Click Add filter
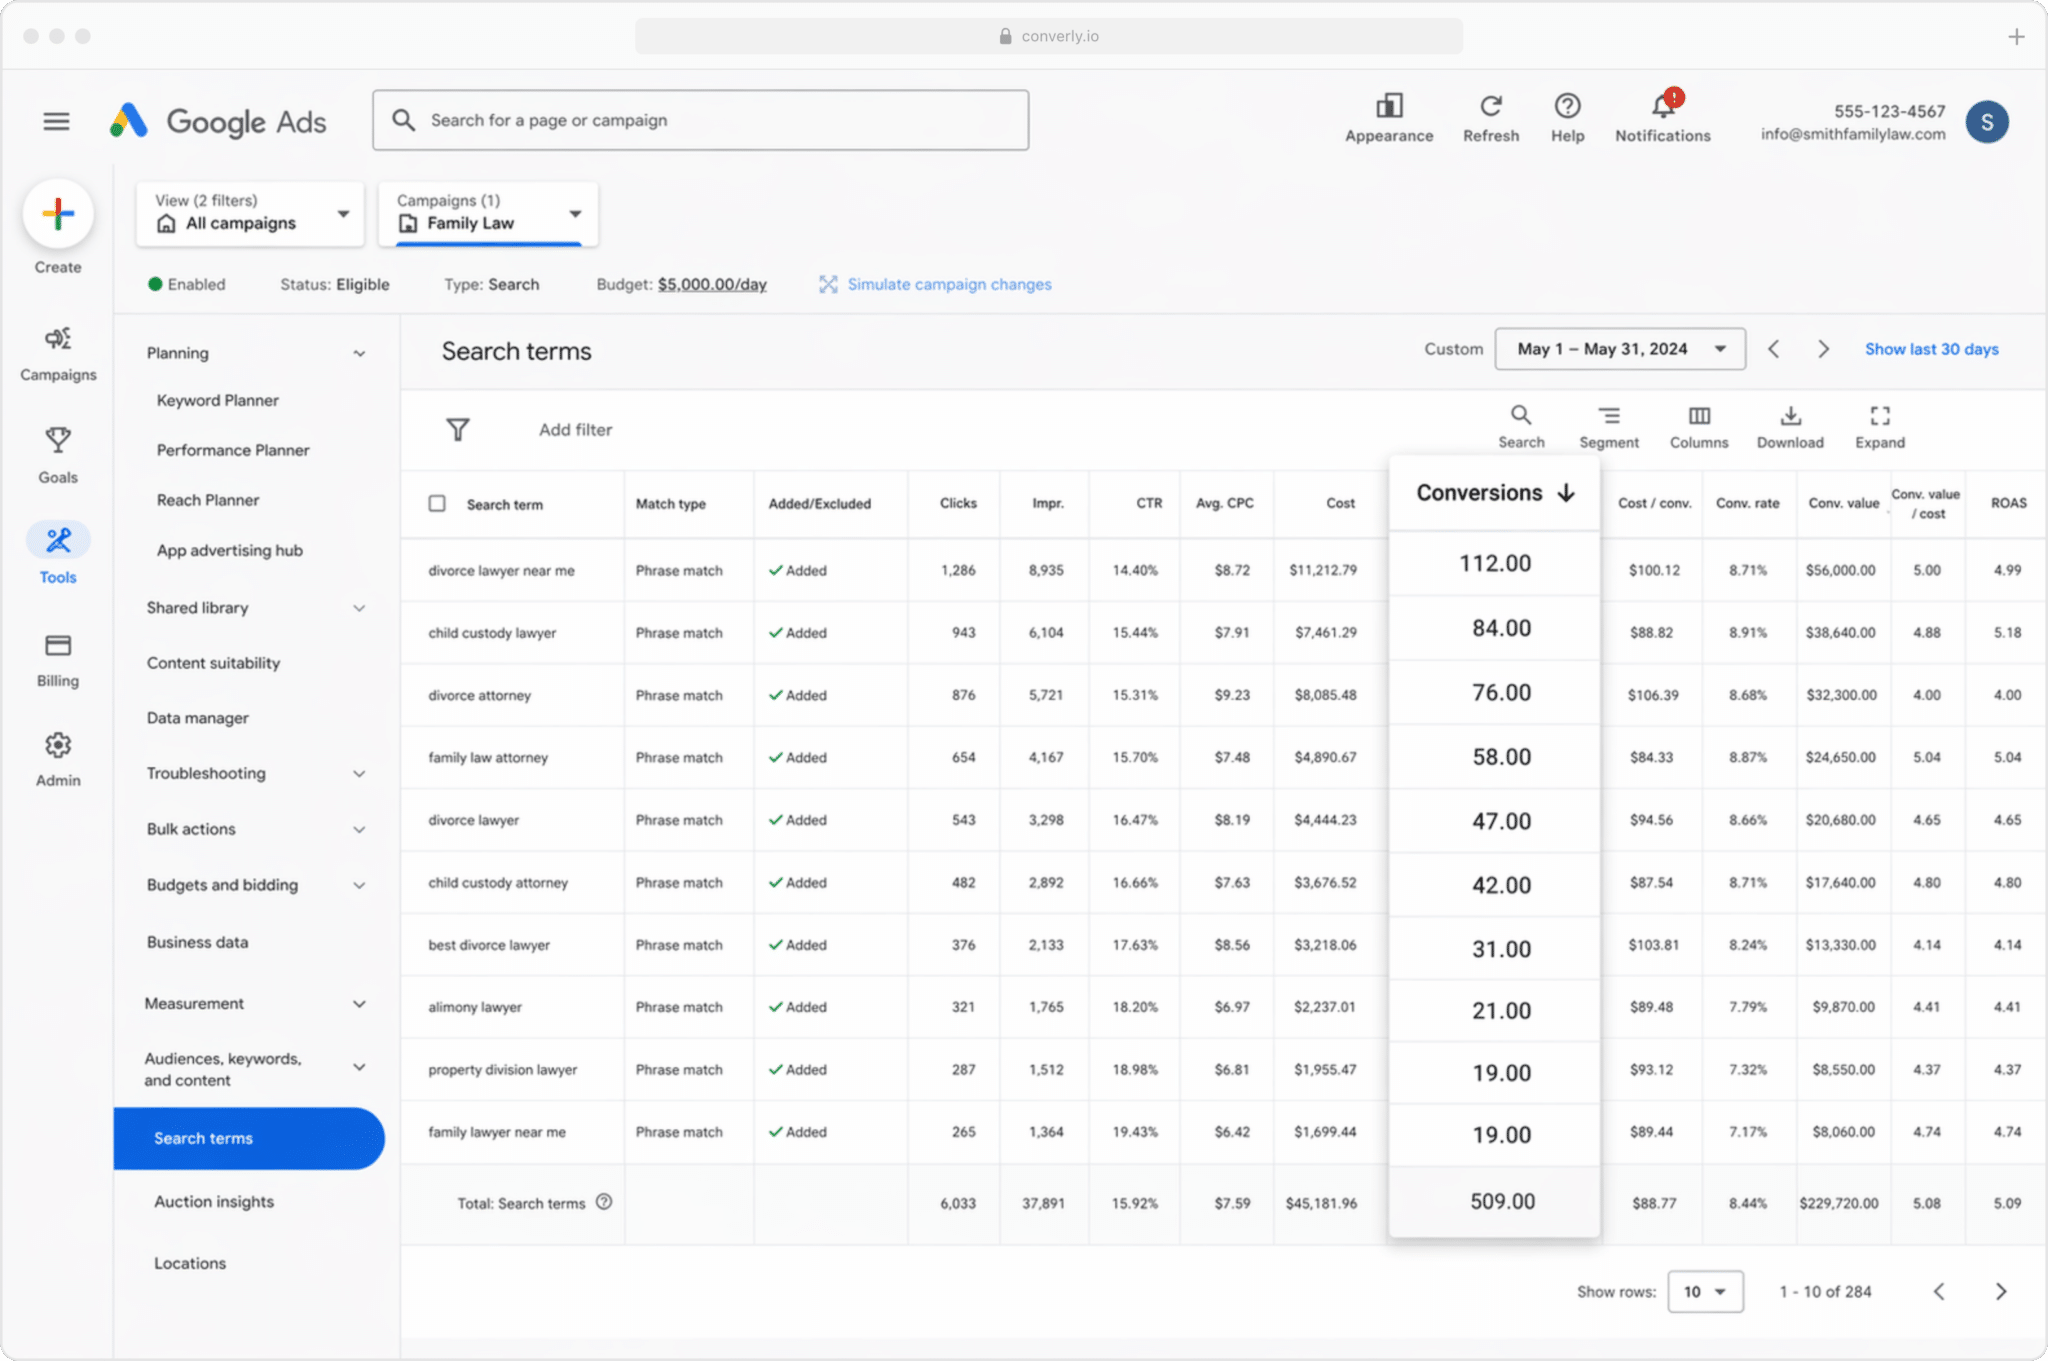Image resolution: width=2048 pixels, height=1361 pixels. [x=575, y=430]
